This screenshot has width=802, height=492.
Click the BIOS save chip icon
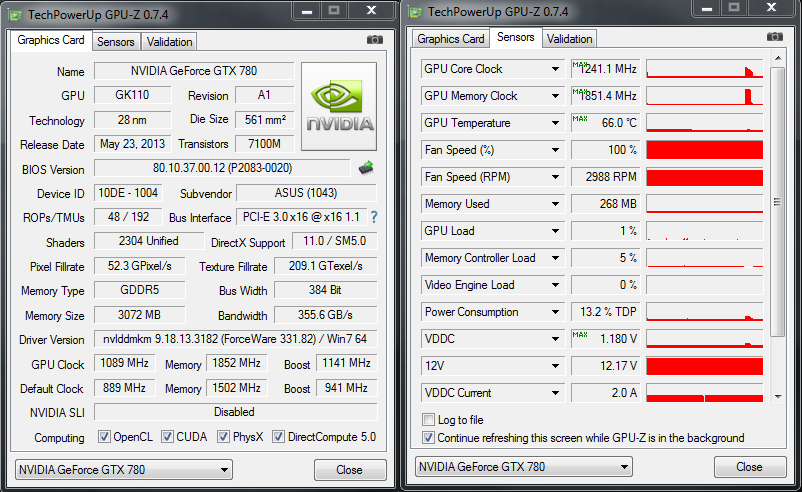pos(366,168)
